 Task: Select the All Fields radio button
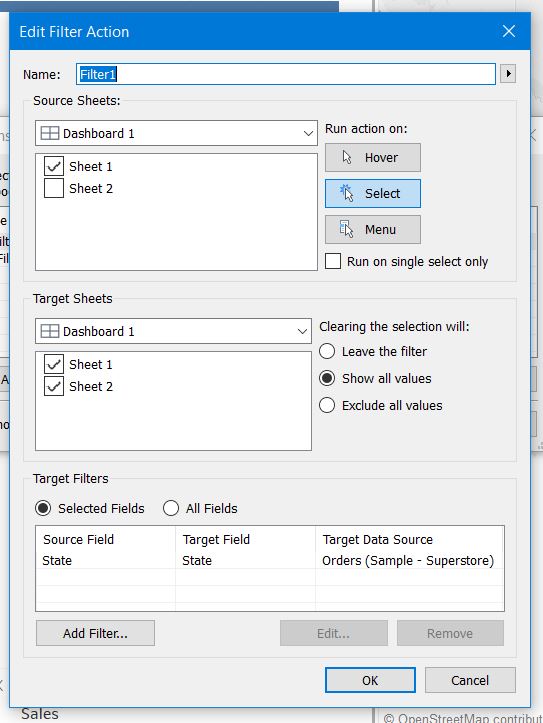[171, 508]
